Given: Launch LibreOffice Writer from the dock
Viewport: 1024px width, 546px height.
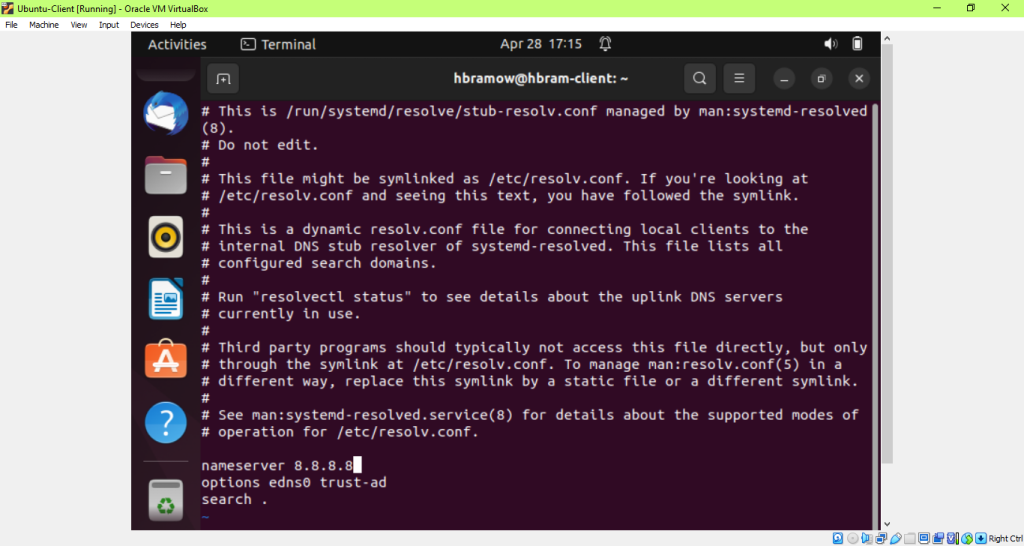Looking at the screenshot, I should pos(166,298).
